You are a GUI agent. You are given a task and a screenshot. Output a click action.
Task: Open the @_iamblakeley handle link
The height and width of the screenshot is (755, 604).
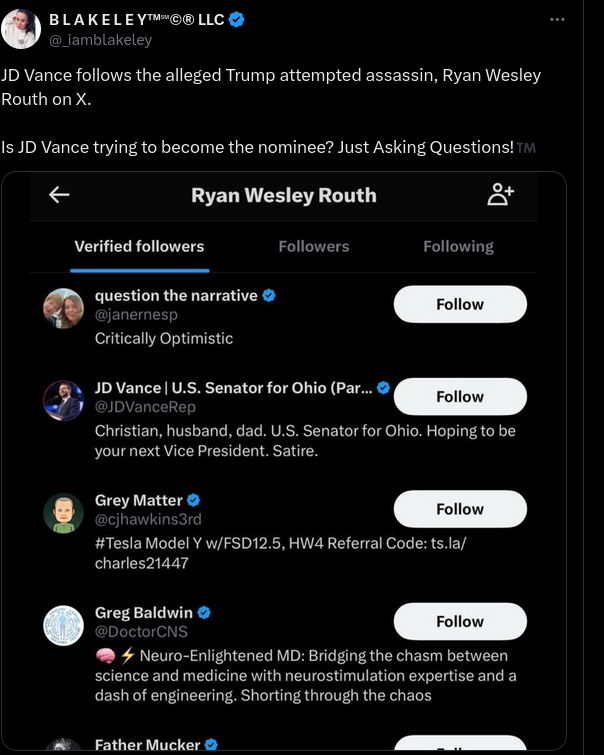(x=100, y=40)
